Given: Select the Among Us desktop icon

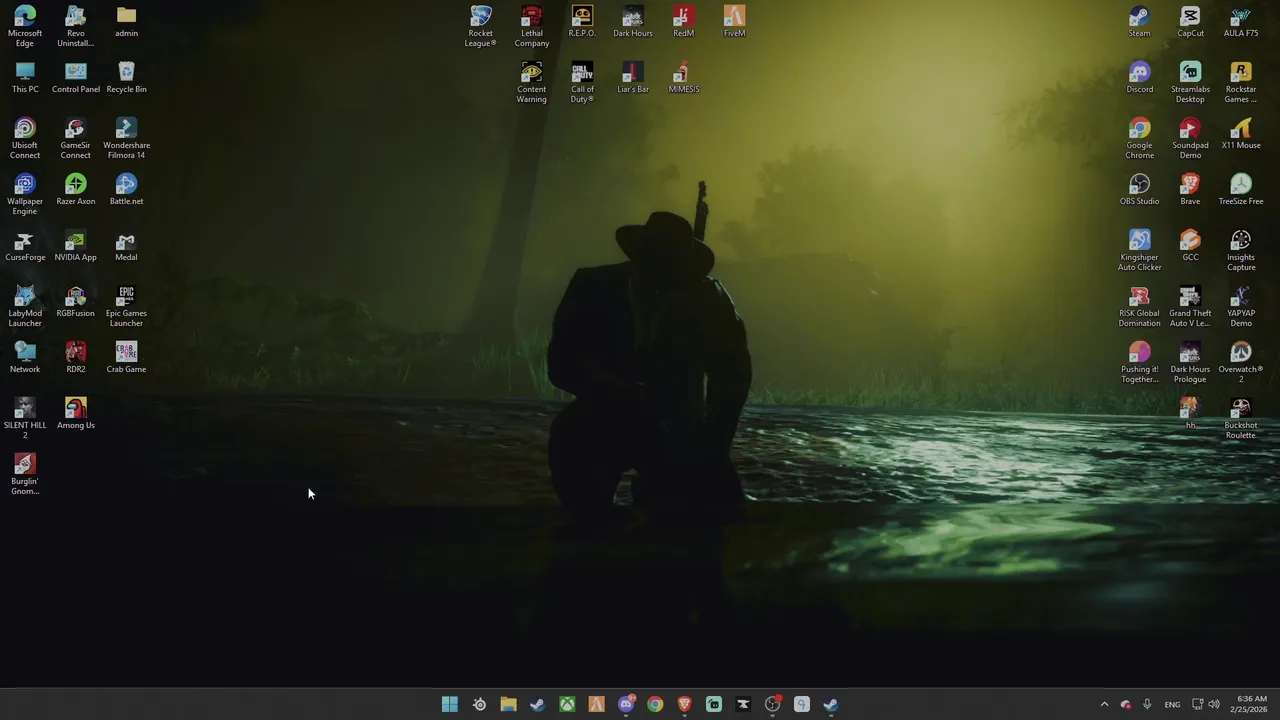Looking at the screenshot, I should pyautogui.click(x=76, y=413).
